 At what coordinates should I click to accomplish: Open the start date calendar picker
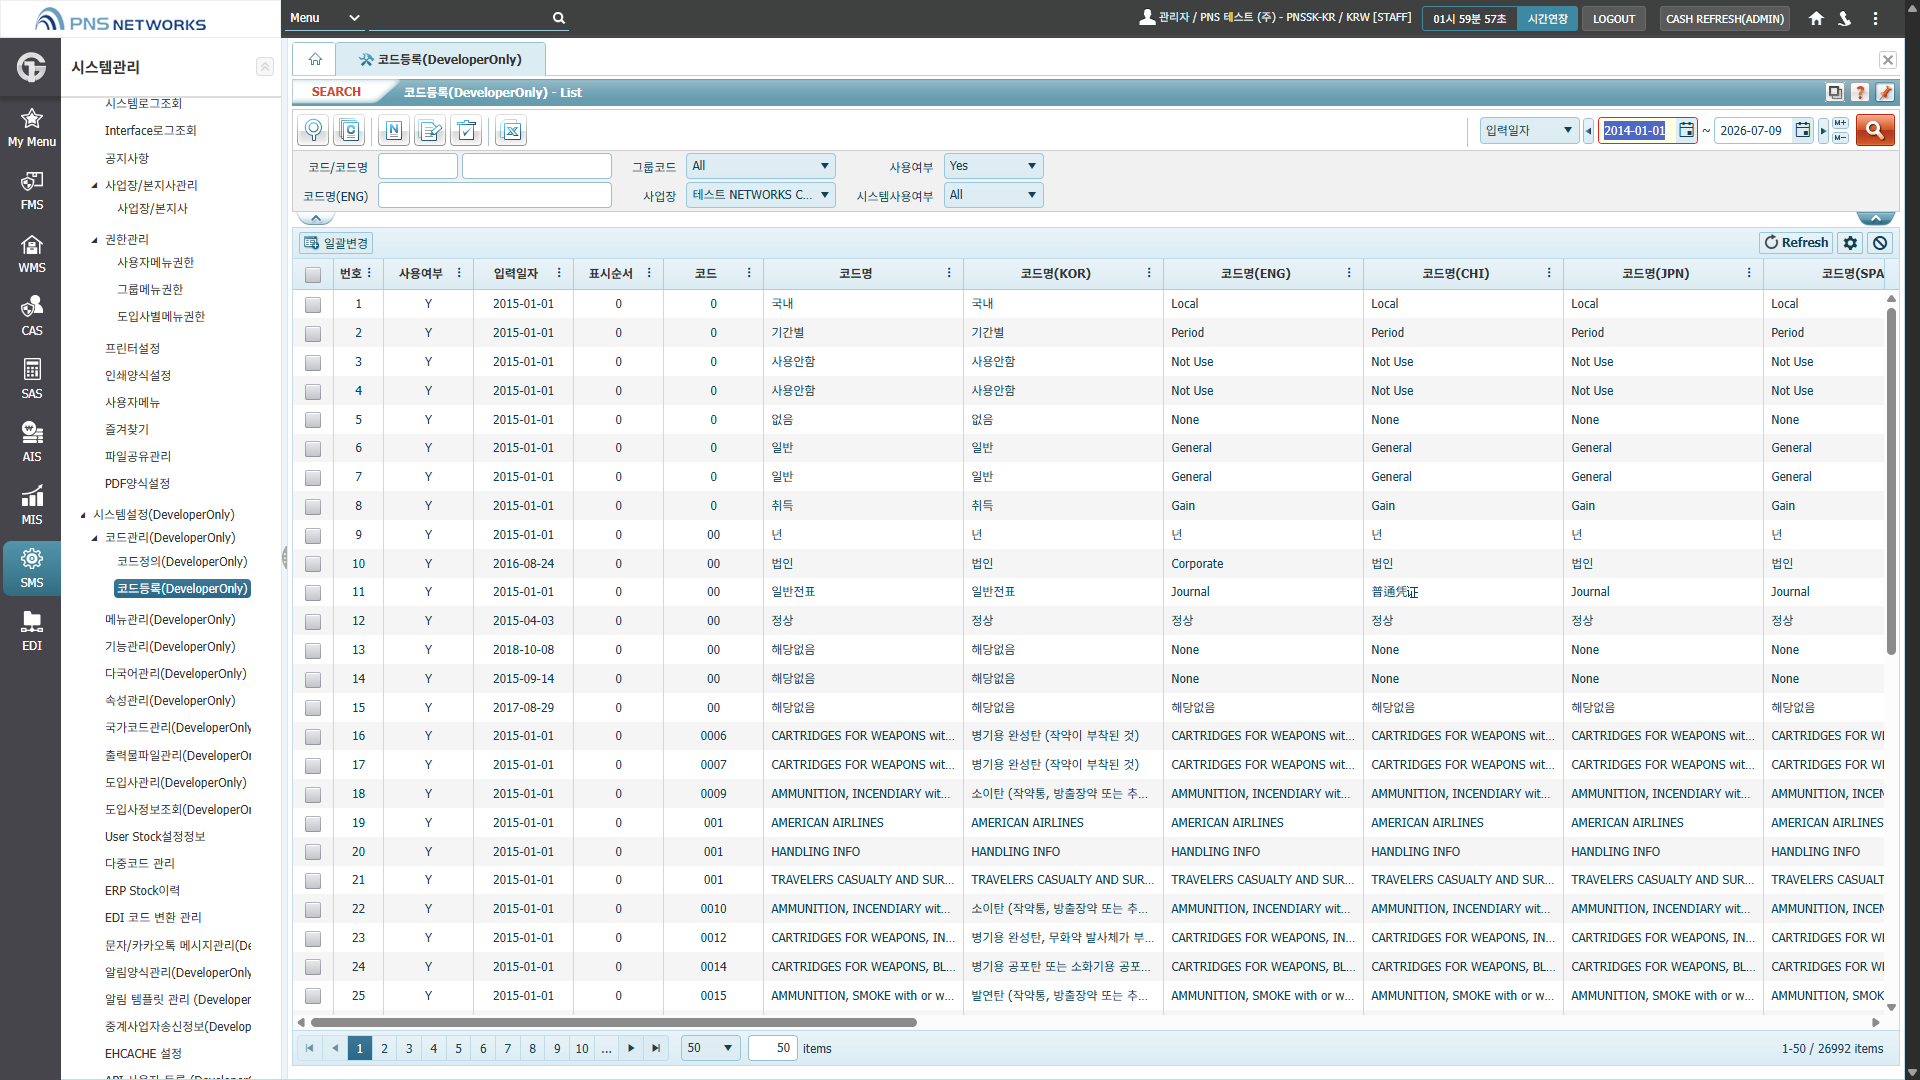(1686, 130)
